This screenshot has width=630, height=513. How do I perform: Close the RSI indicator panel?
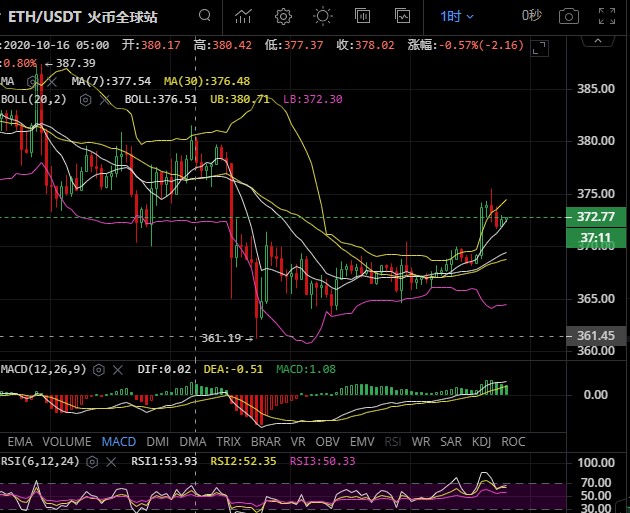111,461
